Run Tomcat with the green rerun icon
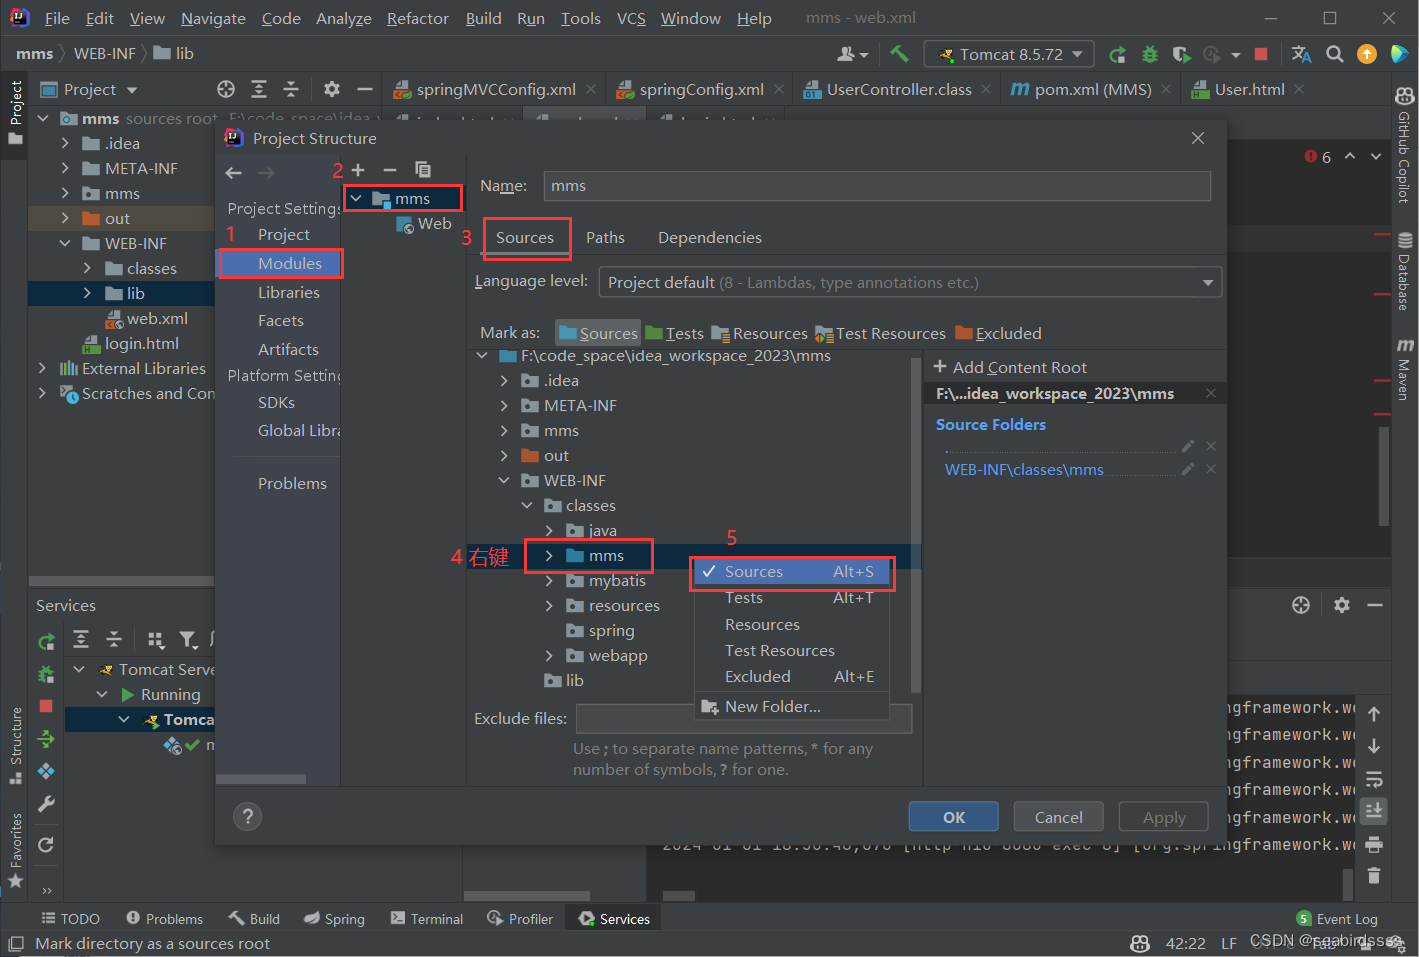This screenshot has width=1419, height=957. coord(1117,54)
